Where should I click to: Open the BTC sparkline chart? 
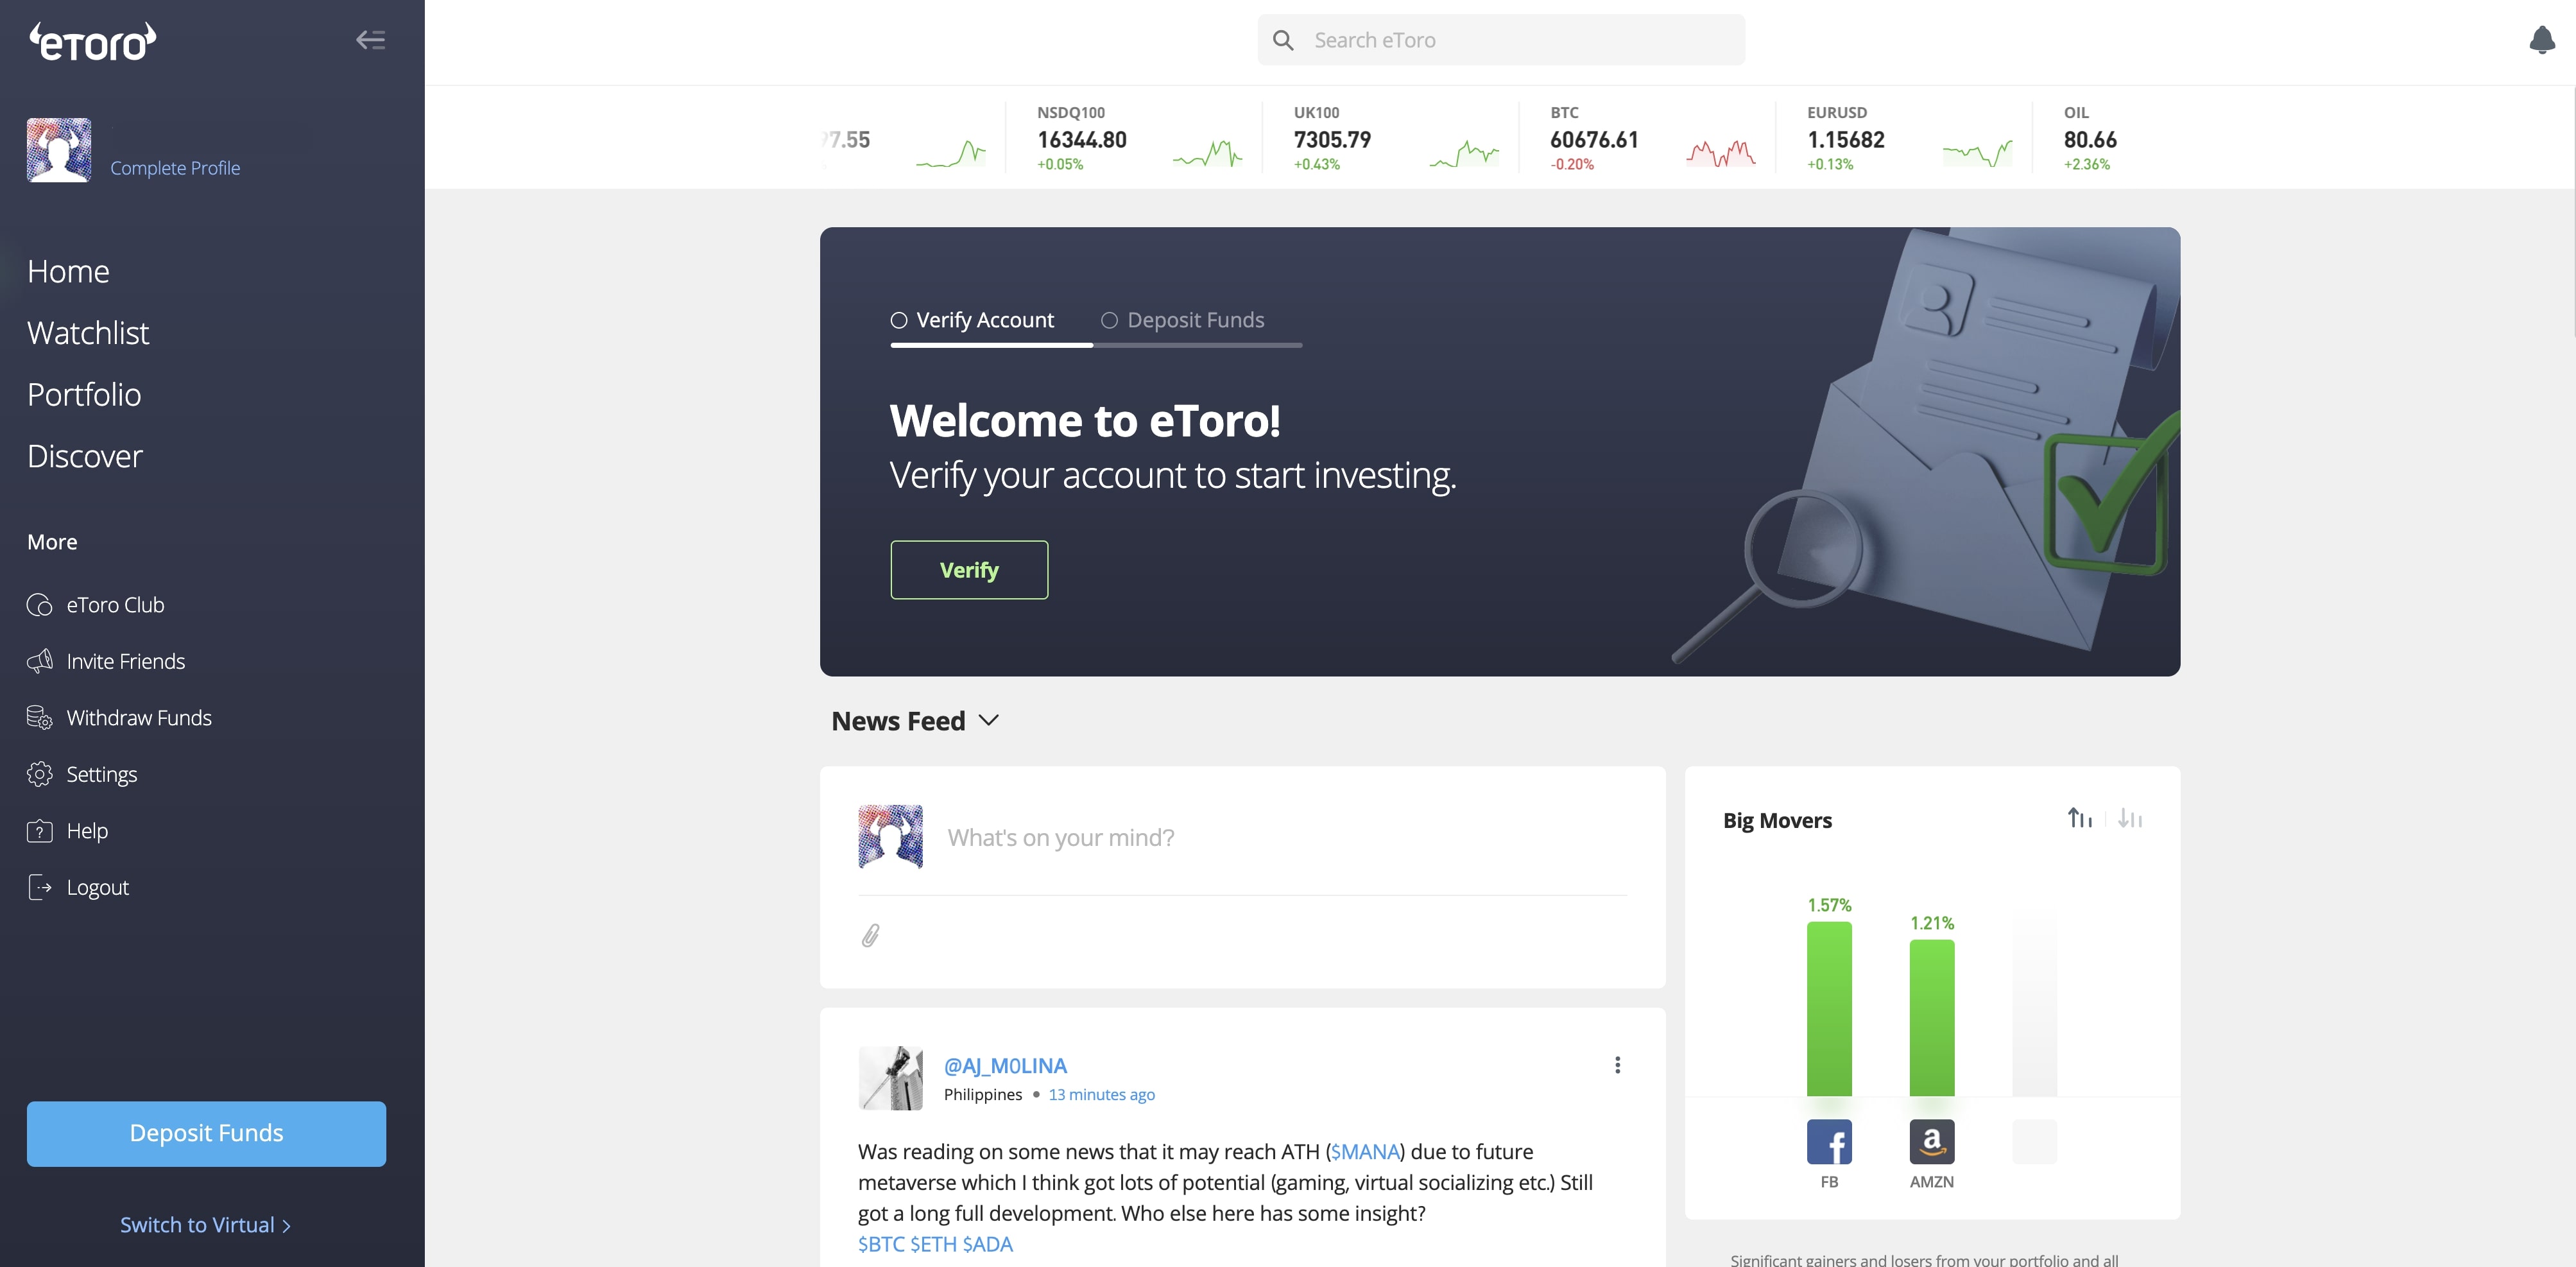click(x=1721, y=154)
